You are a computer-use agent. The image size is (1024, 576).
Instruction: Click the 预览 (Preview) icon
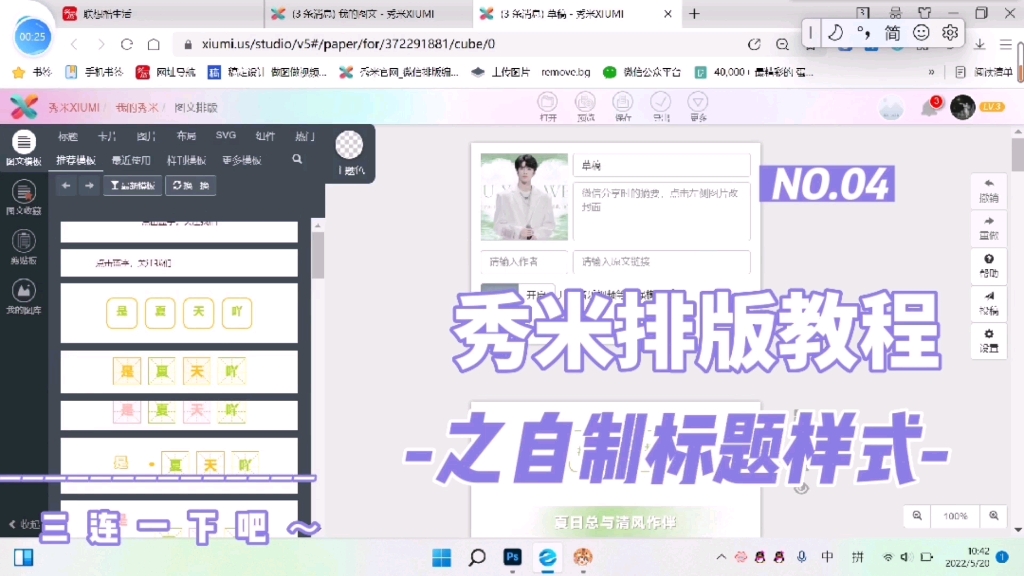[x=585, y=105]
